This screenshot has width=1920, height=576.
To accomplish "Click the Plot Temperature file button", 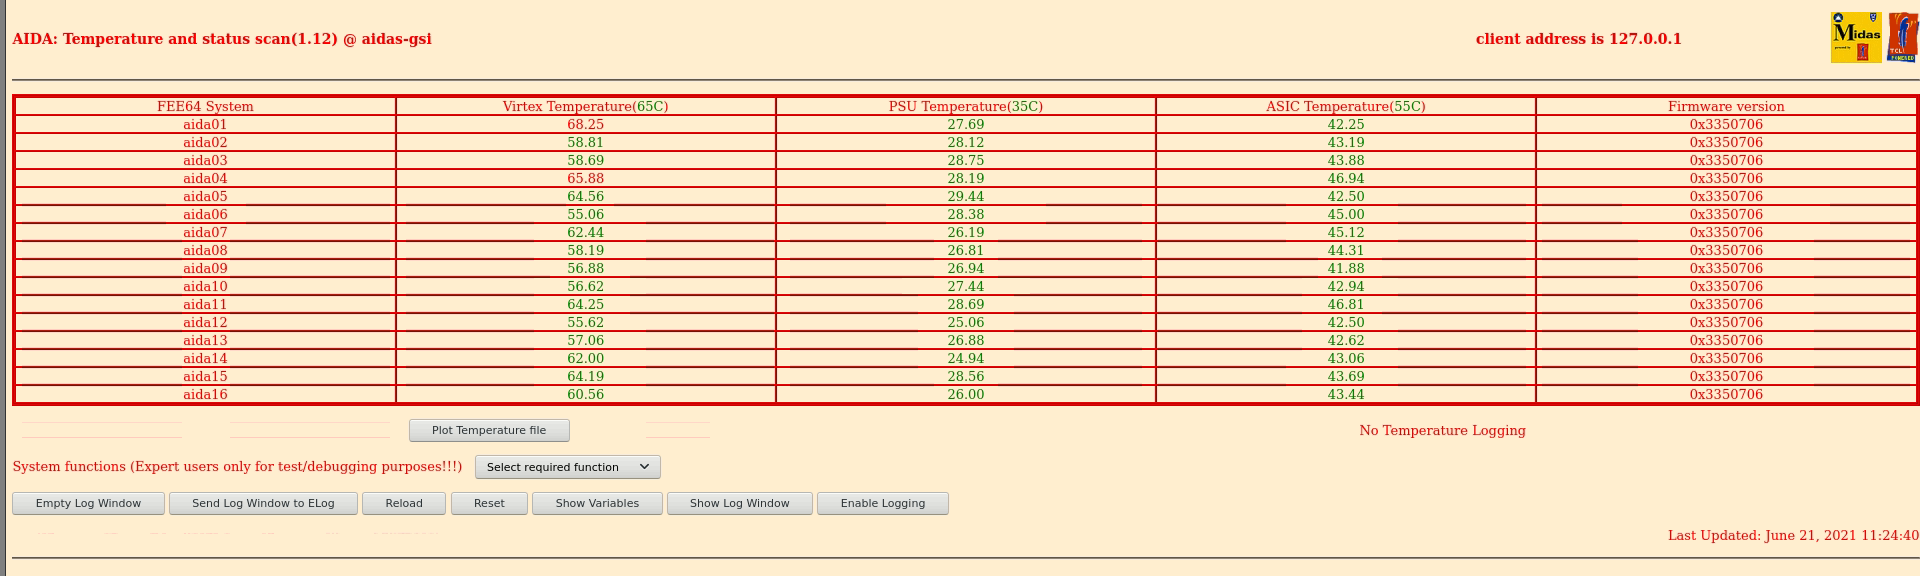I will point(489,430).
